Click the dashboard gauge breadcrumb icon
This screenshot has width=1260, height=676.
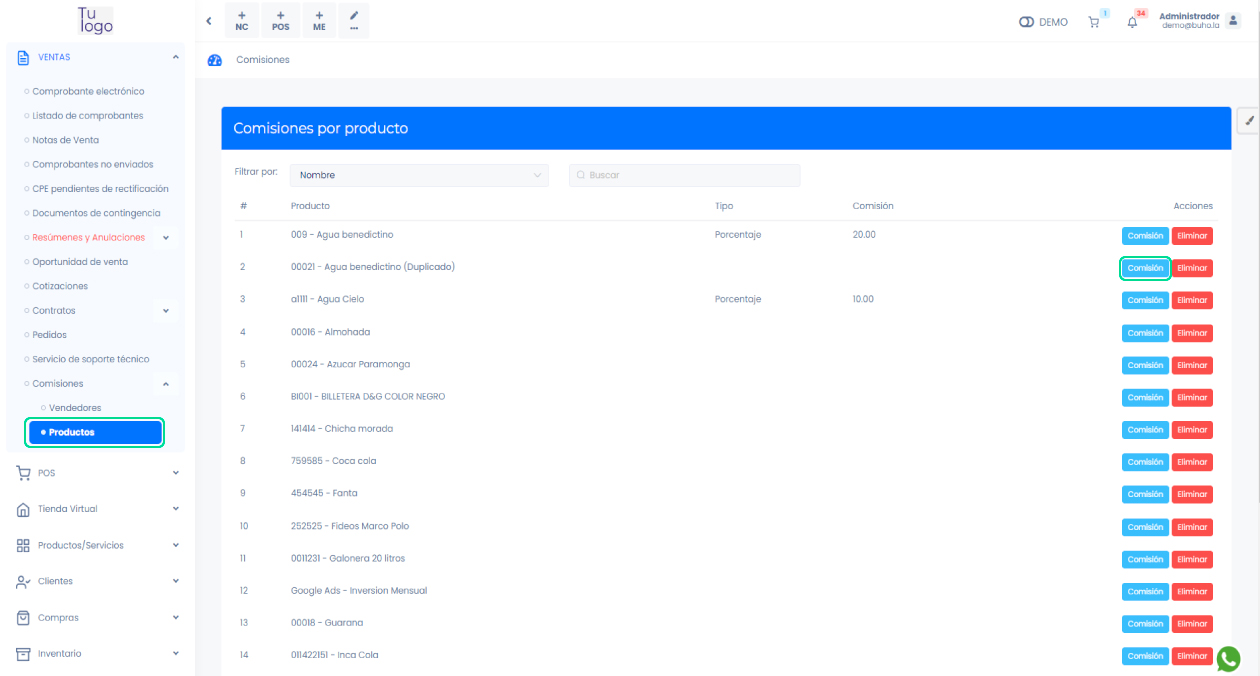click(214, 60)
